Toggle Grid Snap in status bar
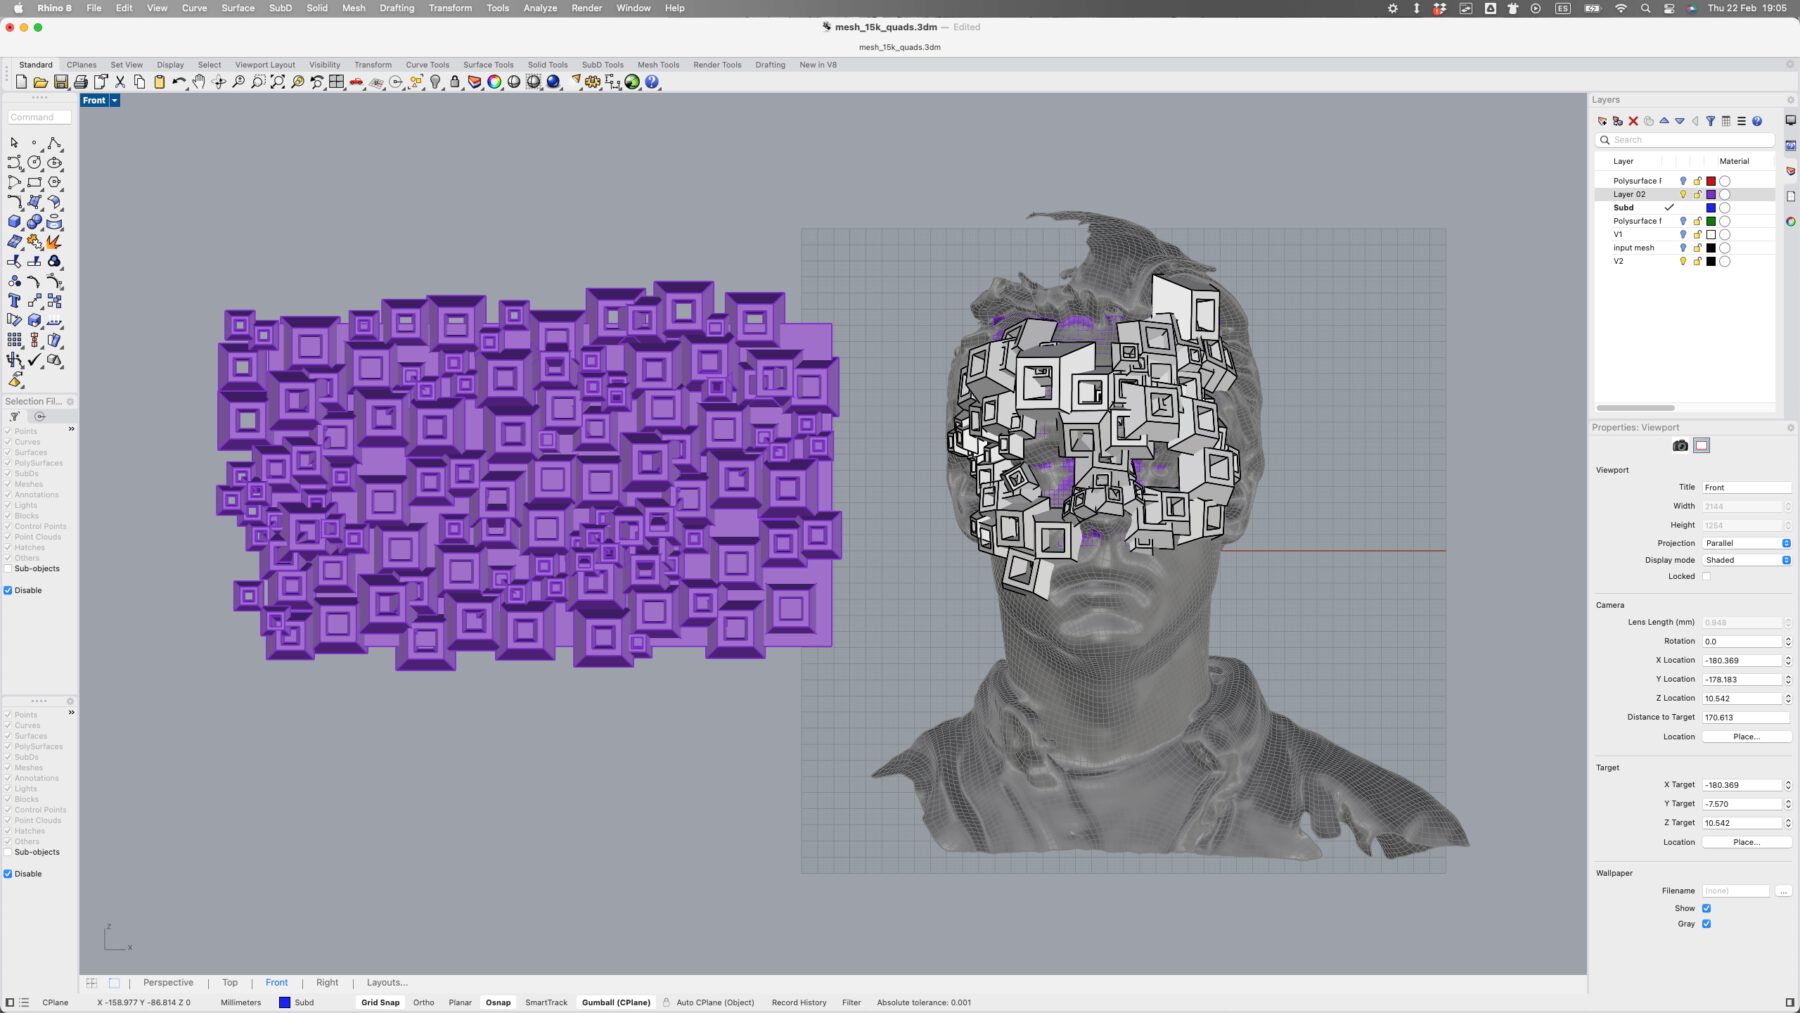 click(x=380, y=1002)
